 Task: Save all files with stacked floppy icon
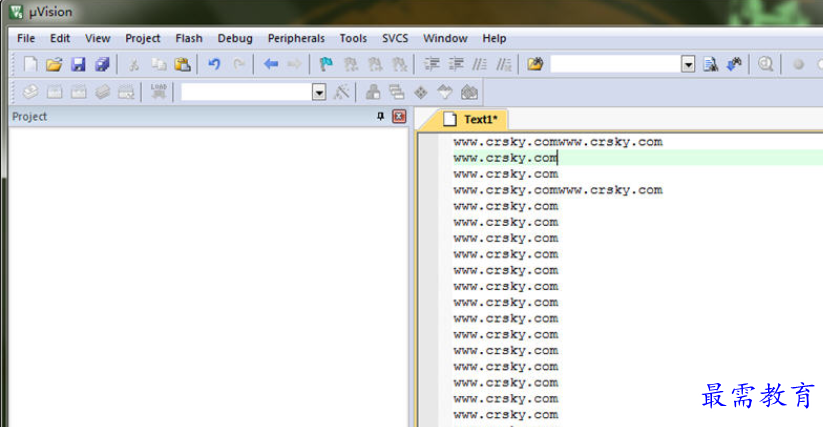coord(102,65)
